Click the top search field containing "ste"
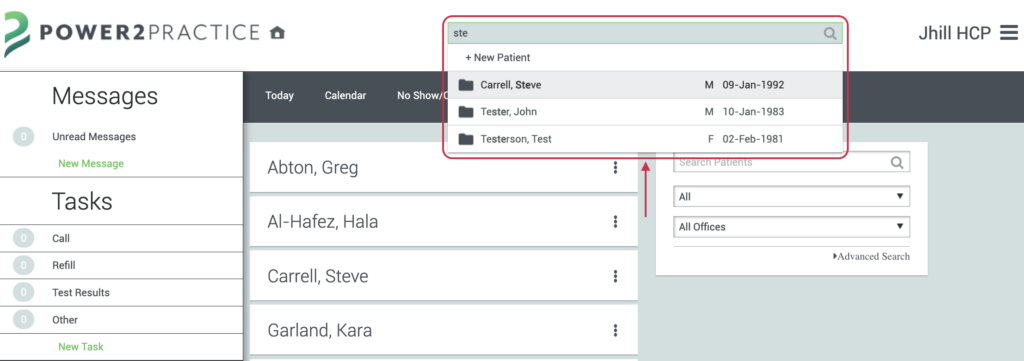1024x361 pixels. click(x=645, y=33)
